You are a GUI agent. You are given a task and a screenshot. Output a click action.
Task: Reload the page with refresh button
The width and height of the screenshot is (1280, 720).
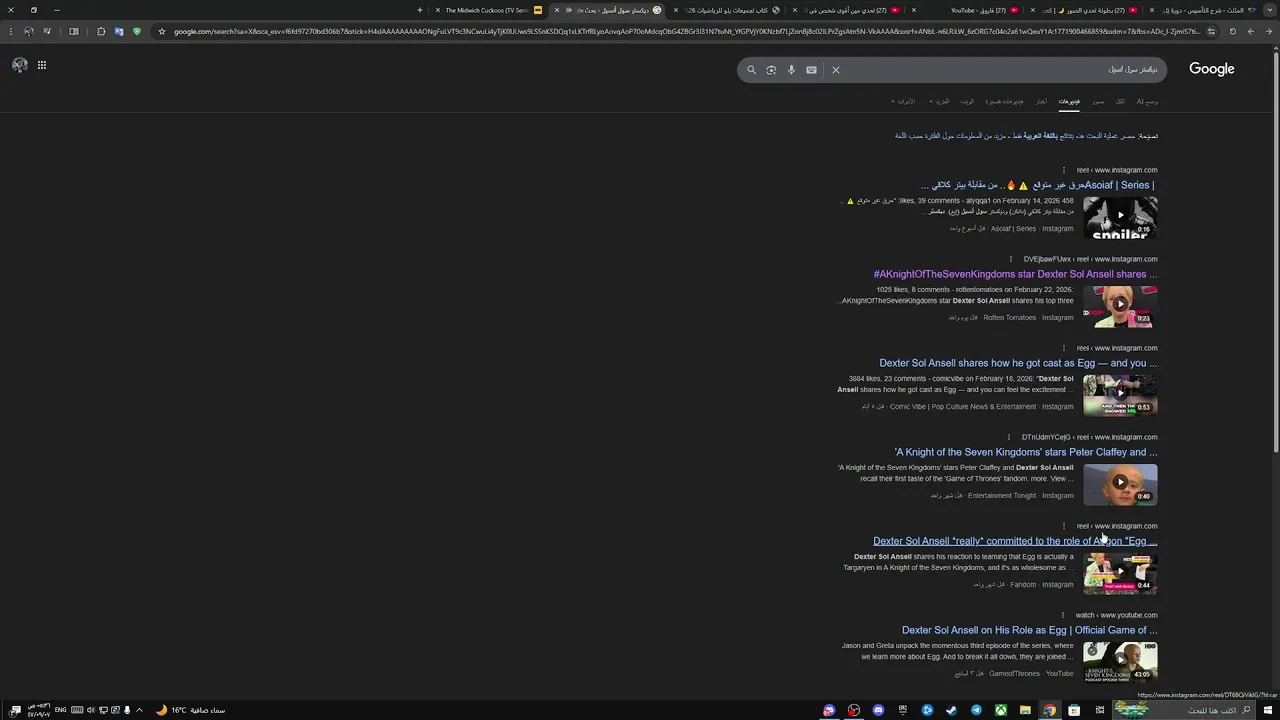[x=1232, y=31]
